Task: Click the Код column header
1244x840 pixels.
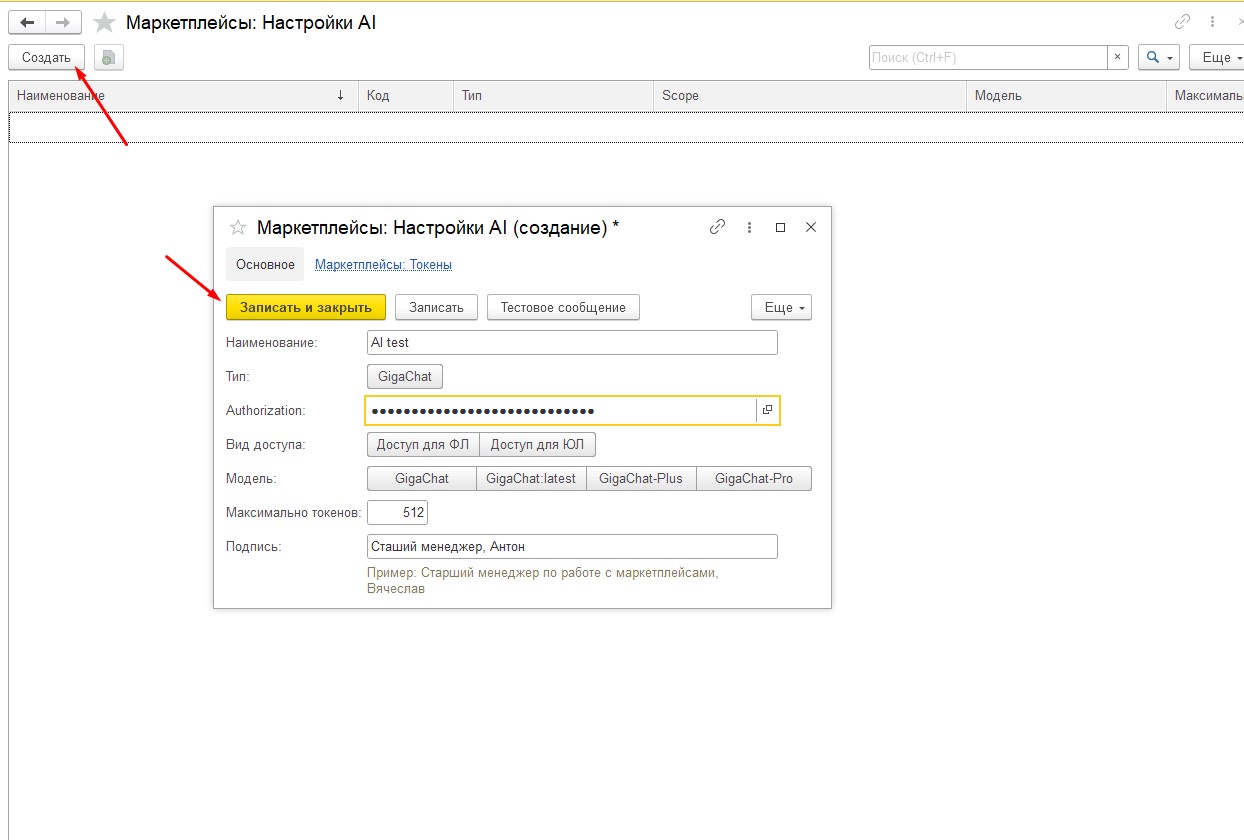Action: (x=405, y=95)
